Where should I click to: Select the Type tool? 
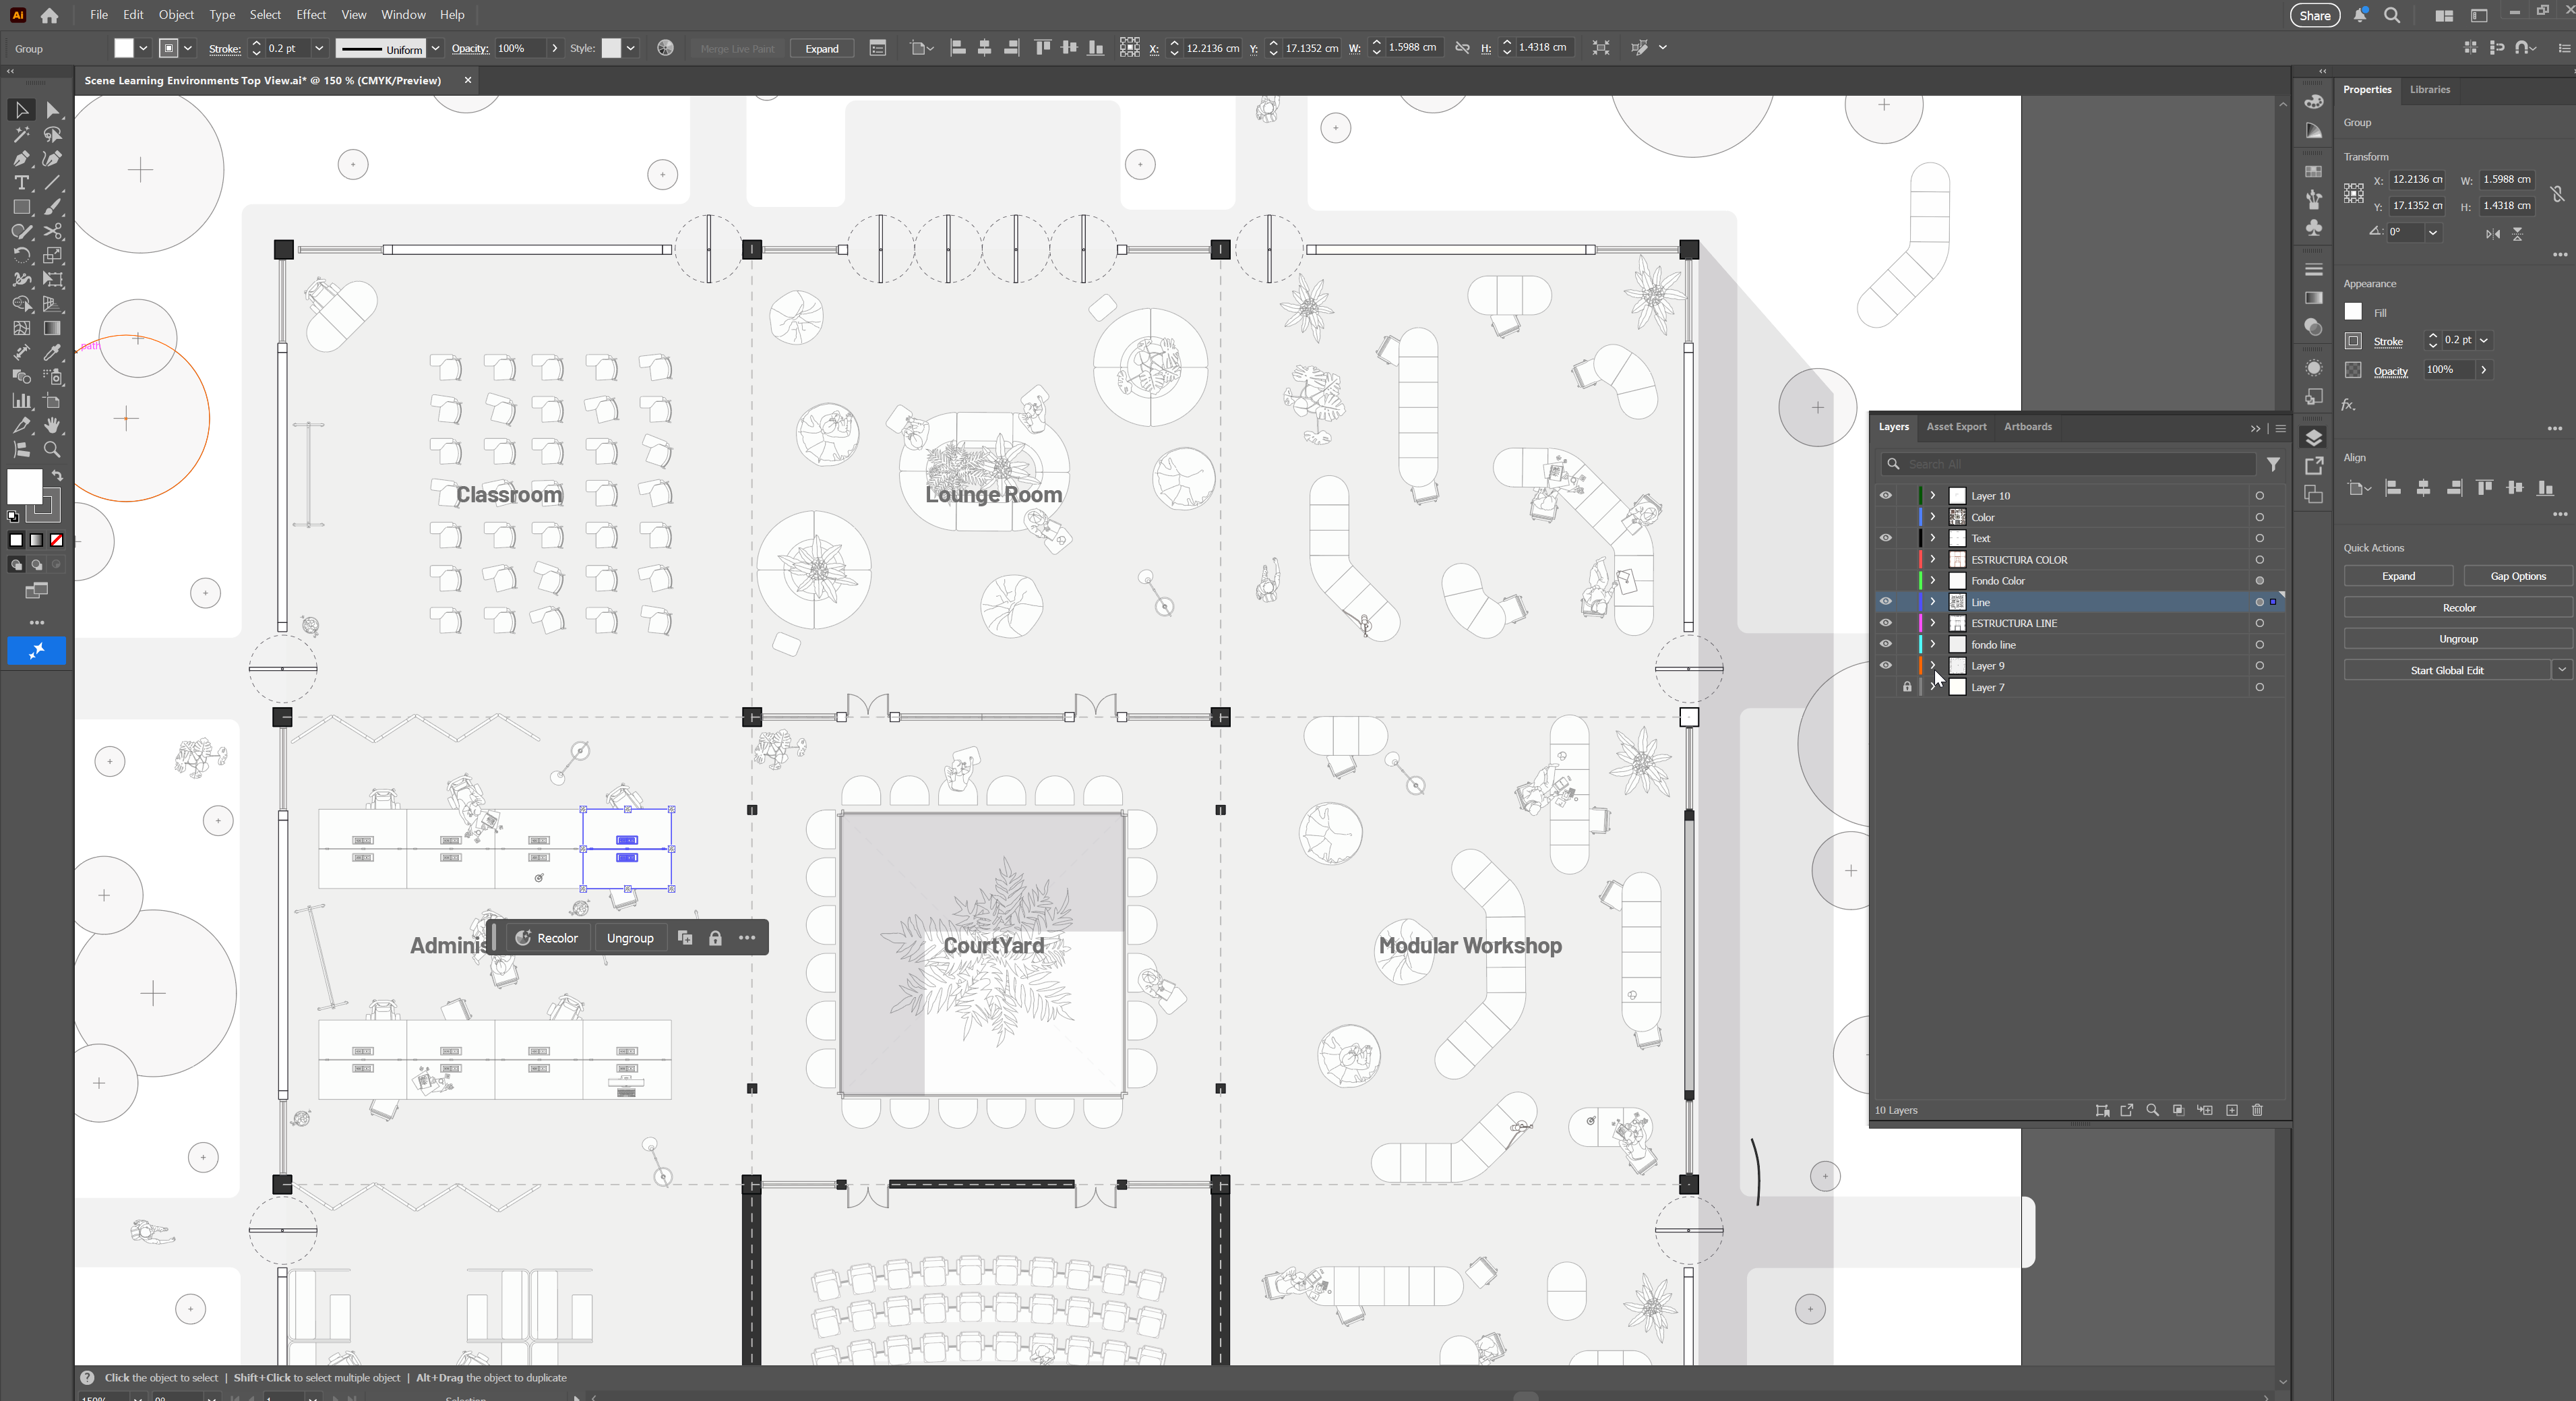pos(21,183)
